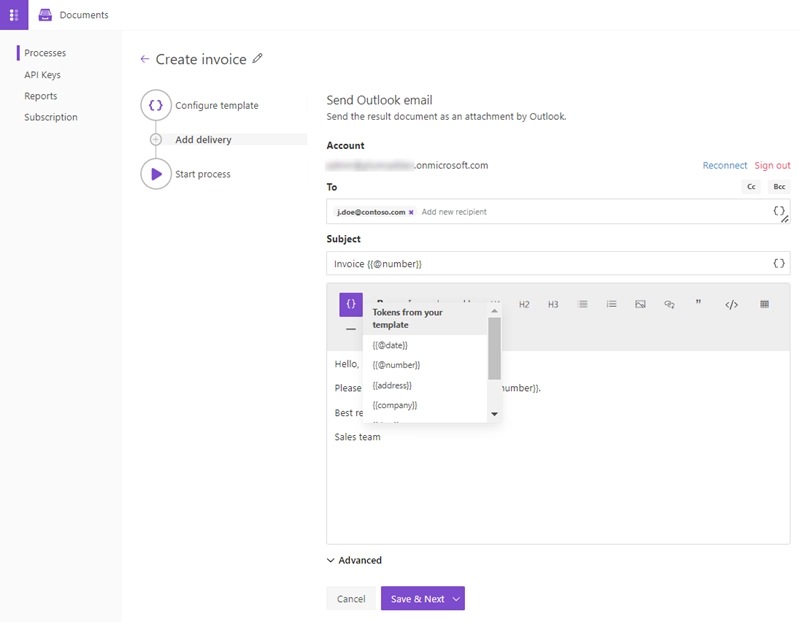Click the back arrow beside Create invoice

(145, 59)
